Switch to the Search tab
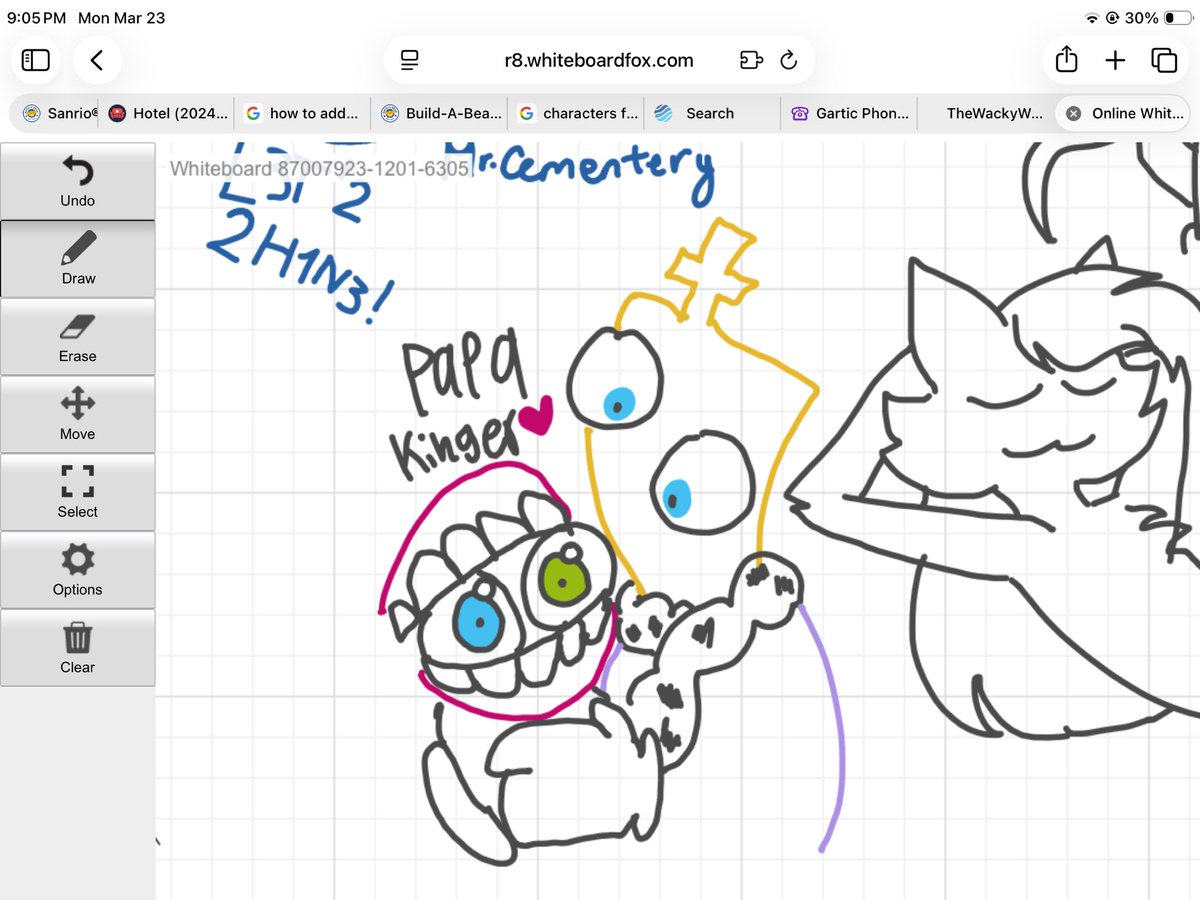 (713, 114)
